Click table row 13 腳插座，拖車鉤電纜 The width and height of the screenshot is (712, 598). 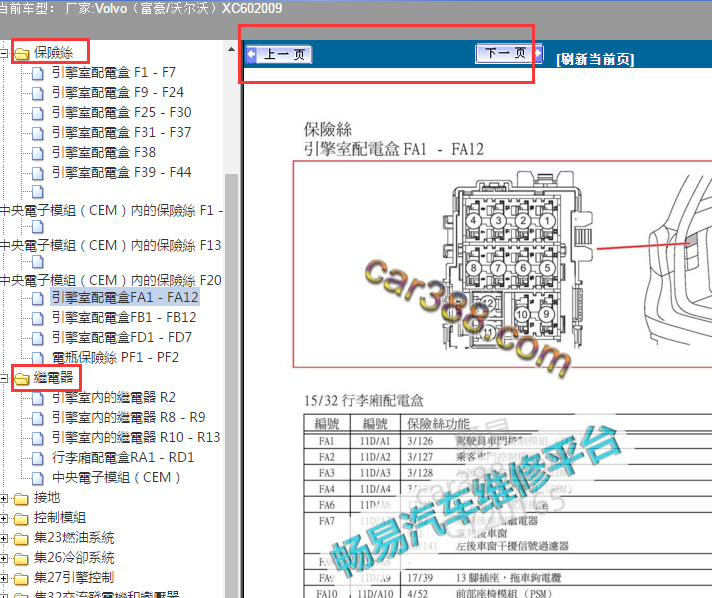click(x=509, y=578)
